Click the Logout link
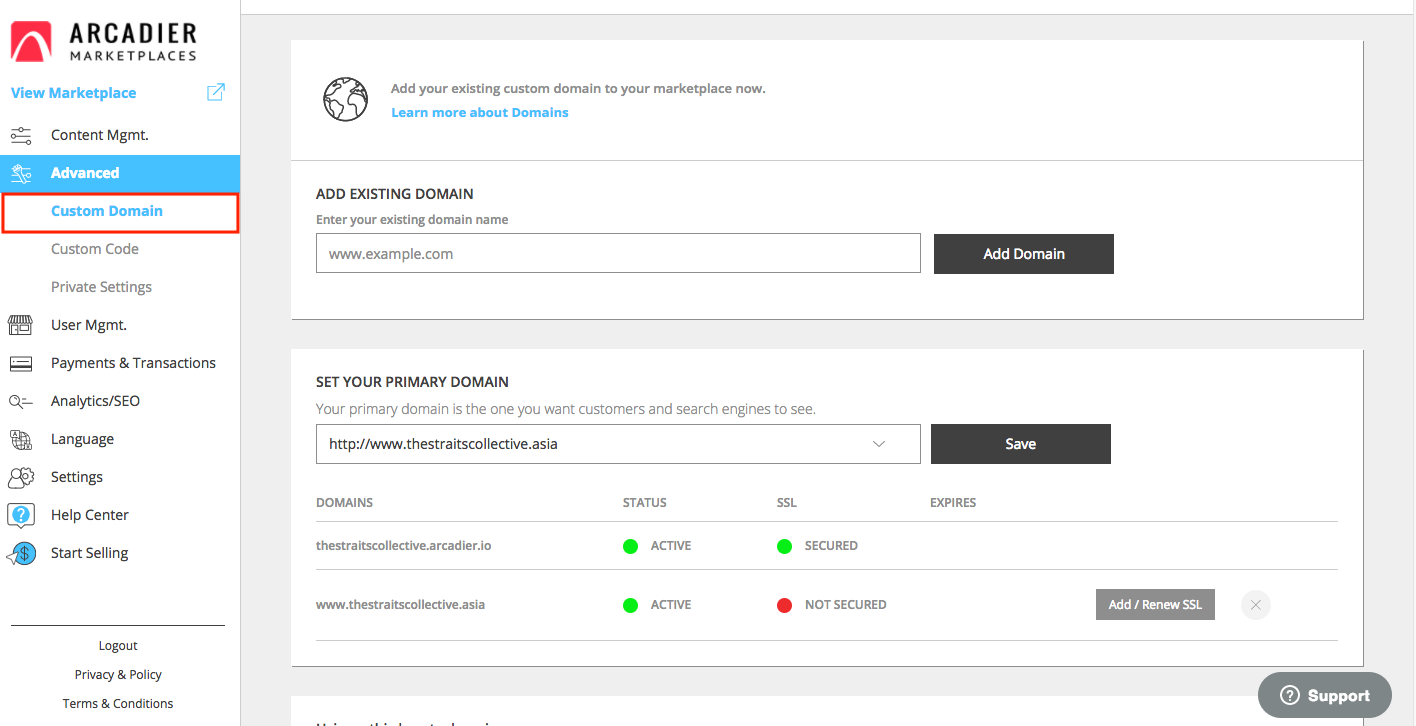Screen dimensions: 1416x726 (118, 646)
